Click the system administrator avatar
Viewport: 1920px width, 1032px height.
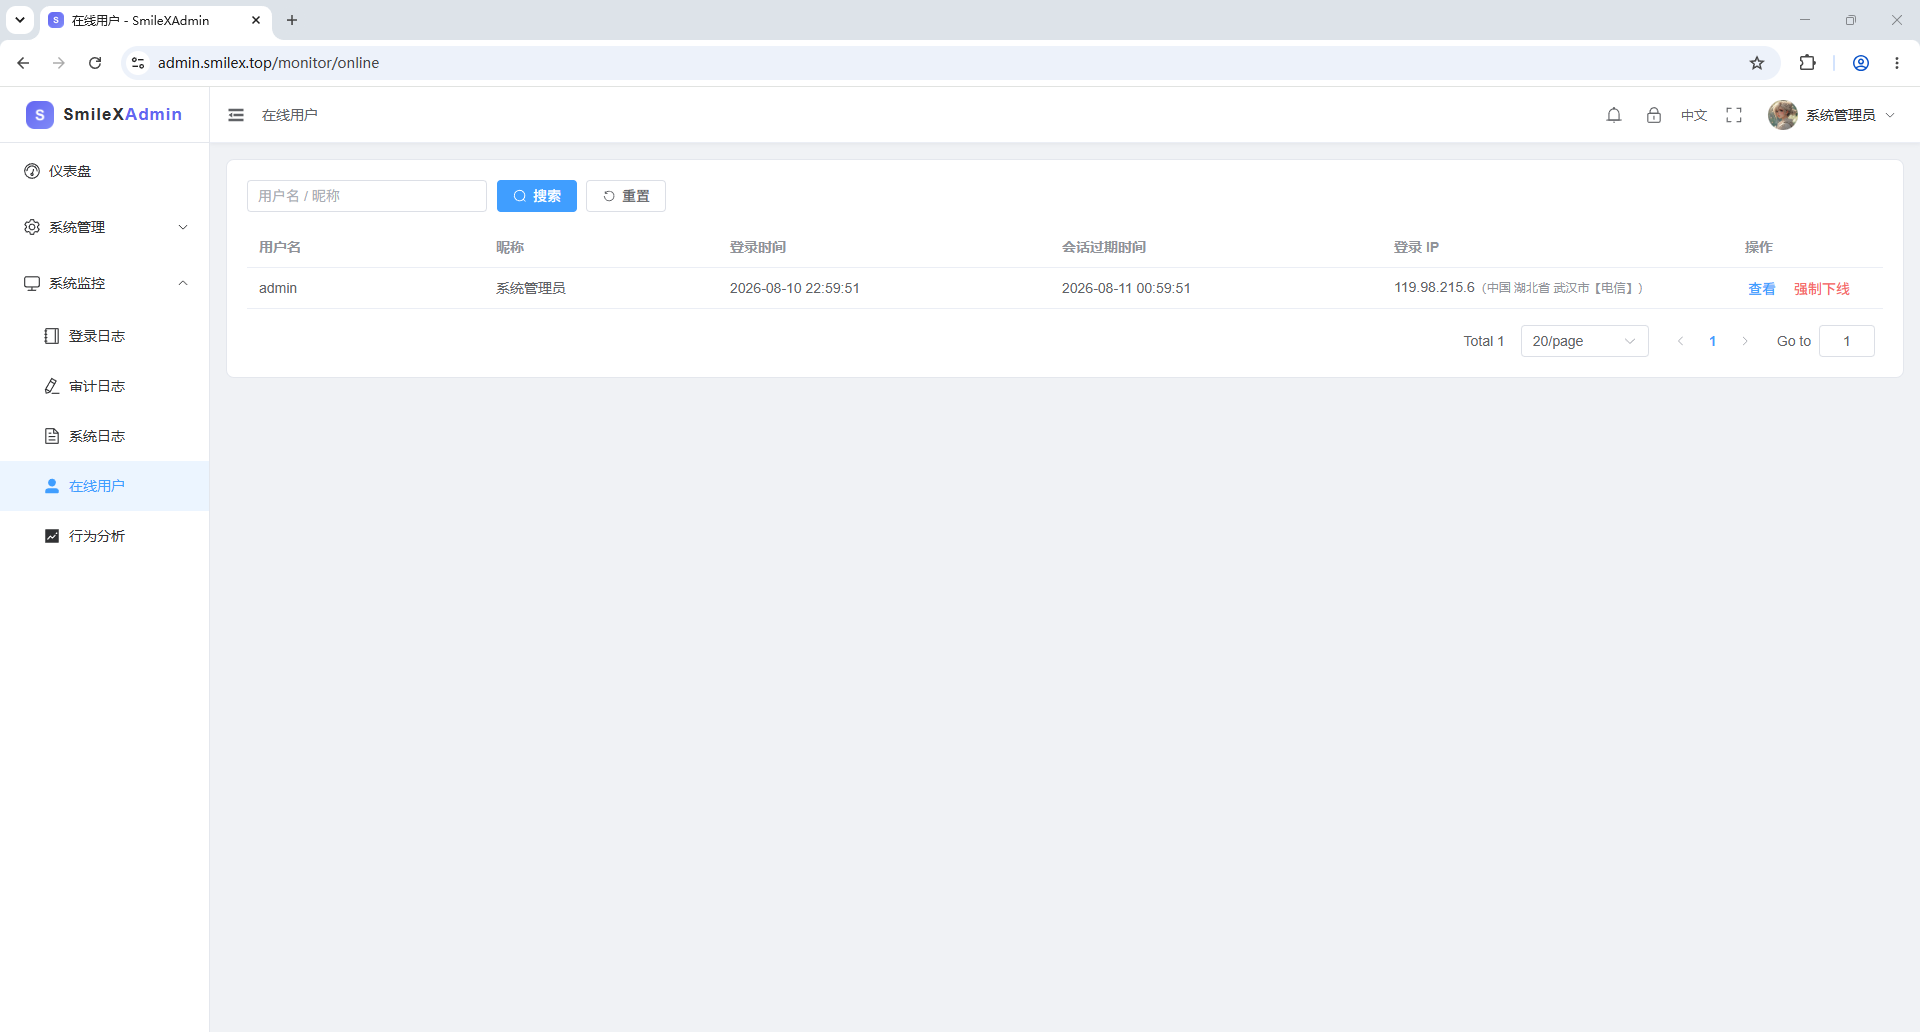tap(1783, 115)
